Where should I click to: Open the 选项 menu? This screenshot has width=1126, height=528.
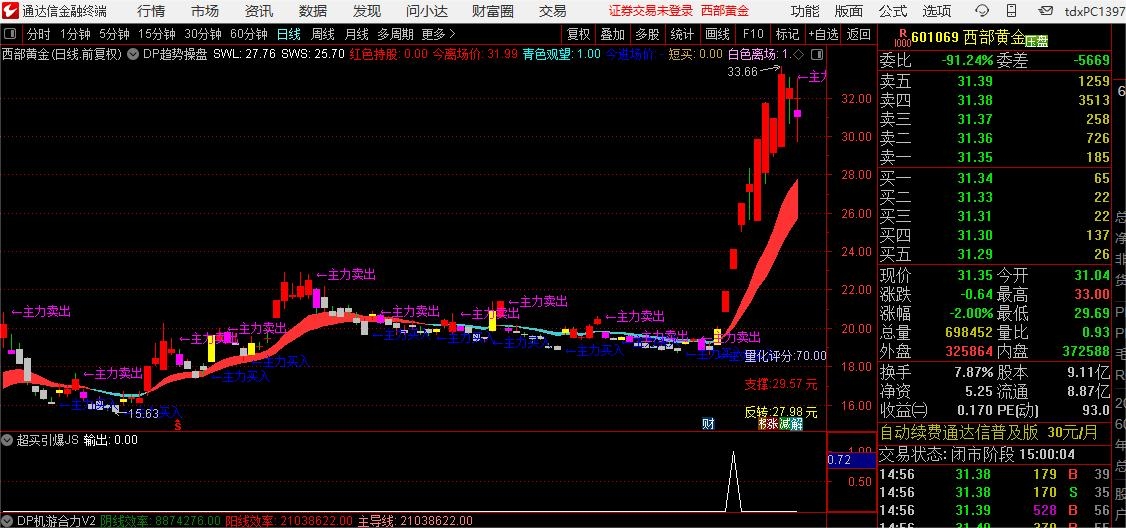936,11
